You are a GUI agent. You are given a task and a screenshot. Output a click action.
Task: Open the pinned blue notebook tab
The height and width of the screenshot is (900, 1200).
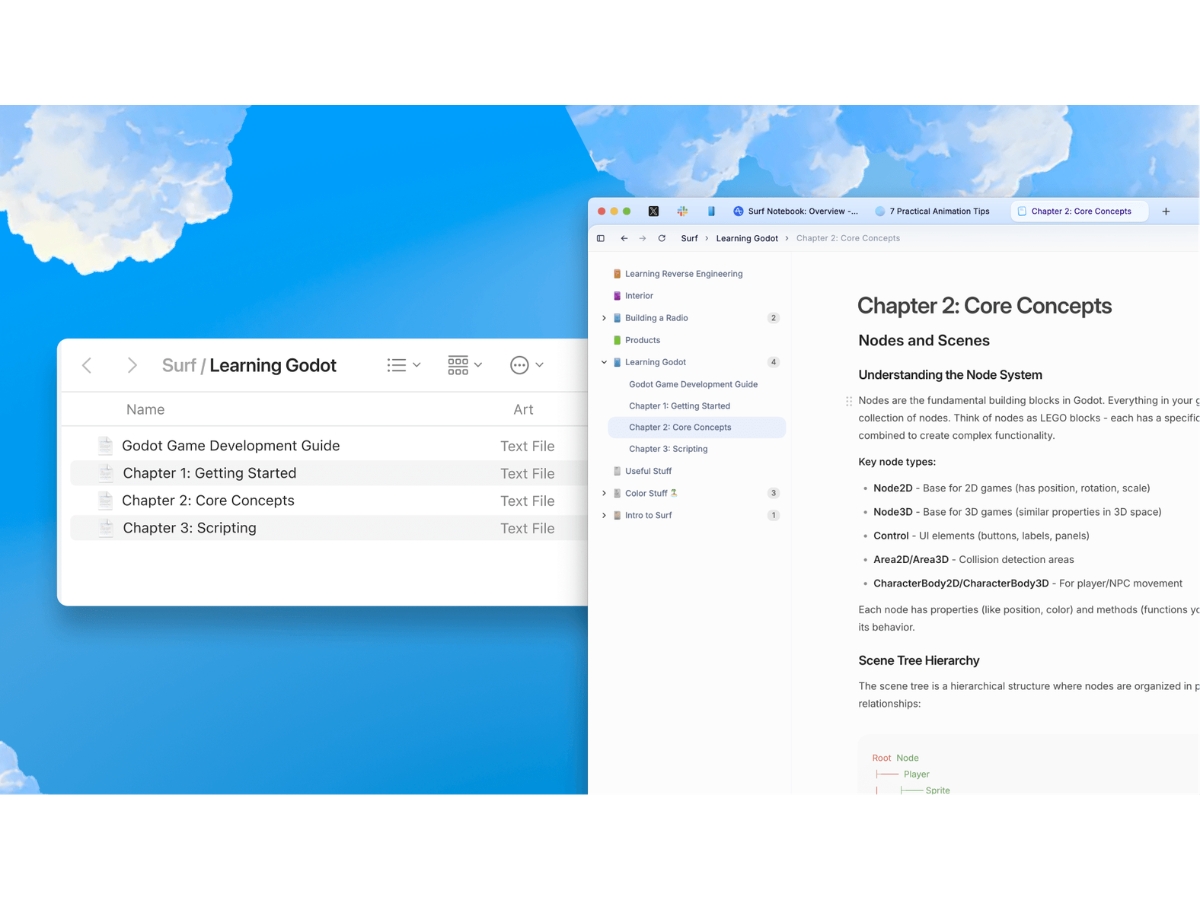point(711,211)
